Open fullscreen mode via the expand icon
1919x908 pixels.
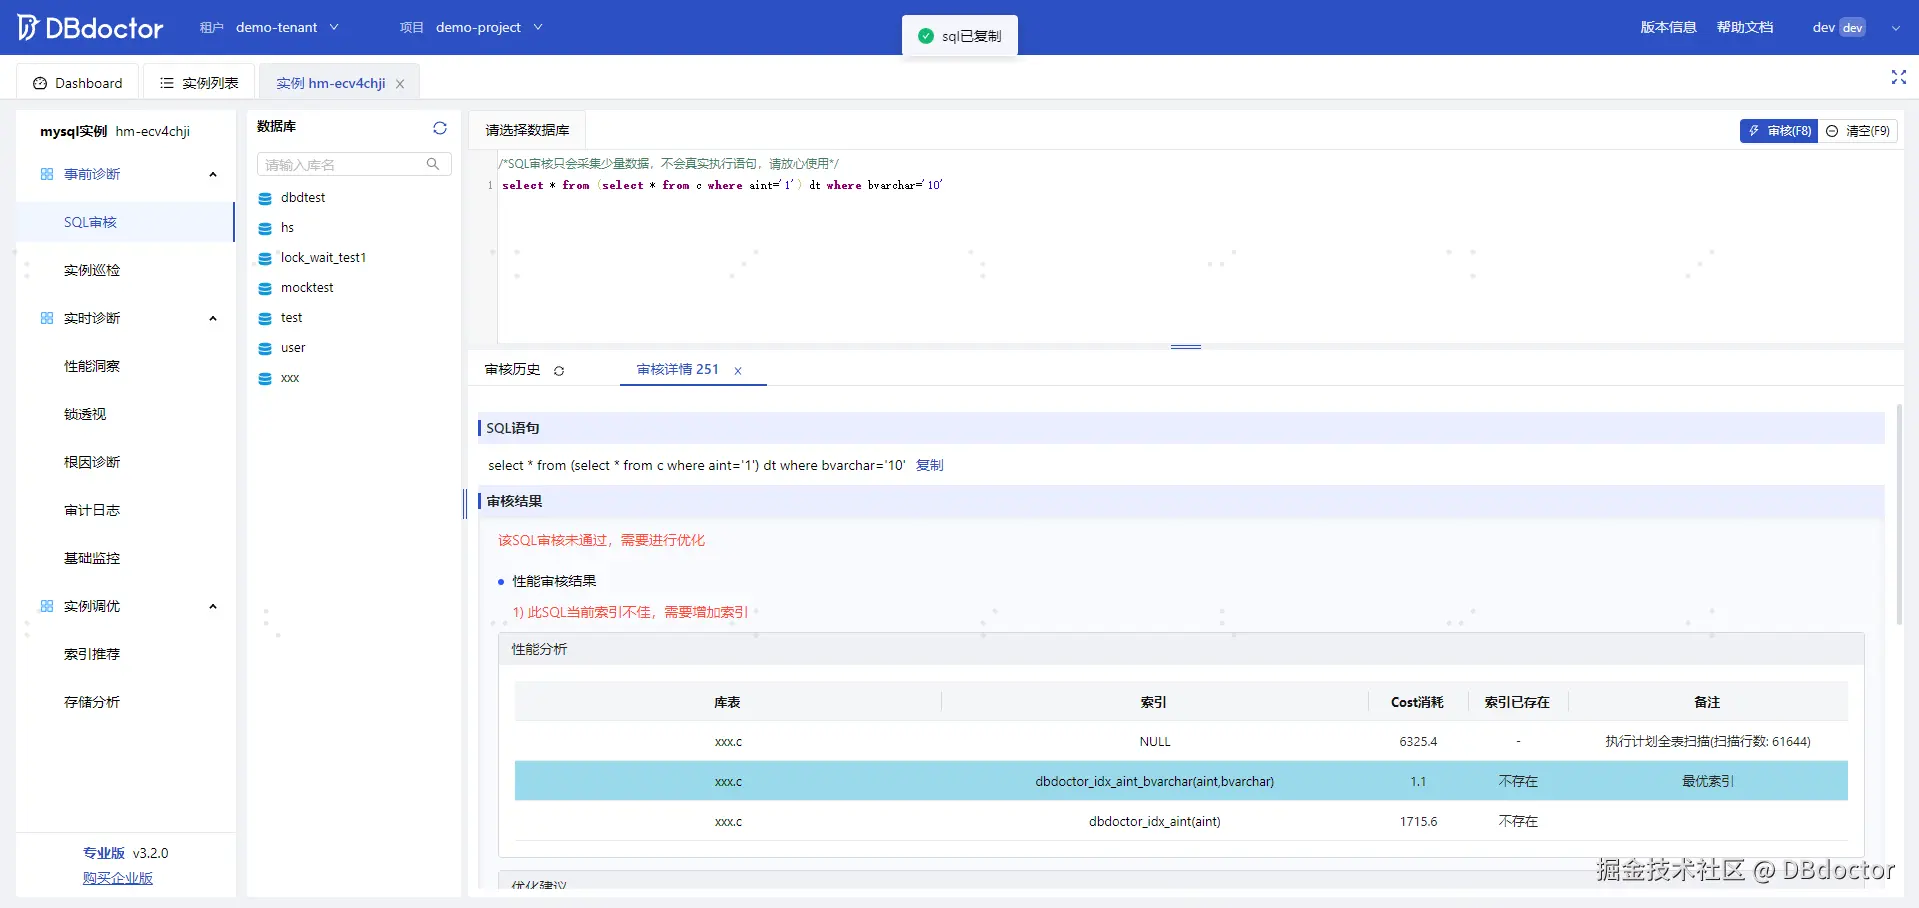[1898, 77]
